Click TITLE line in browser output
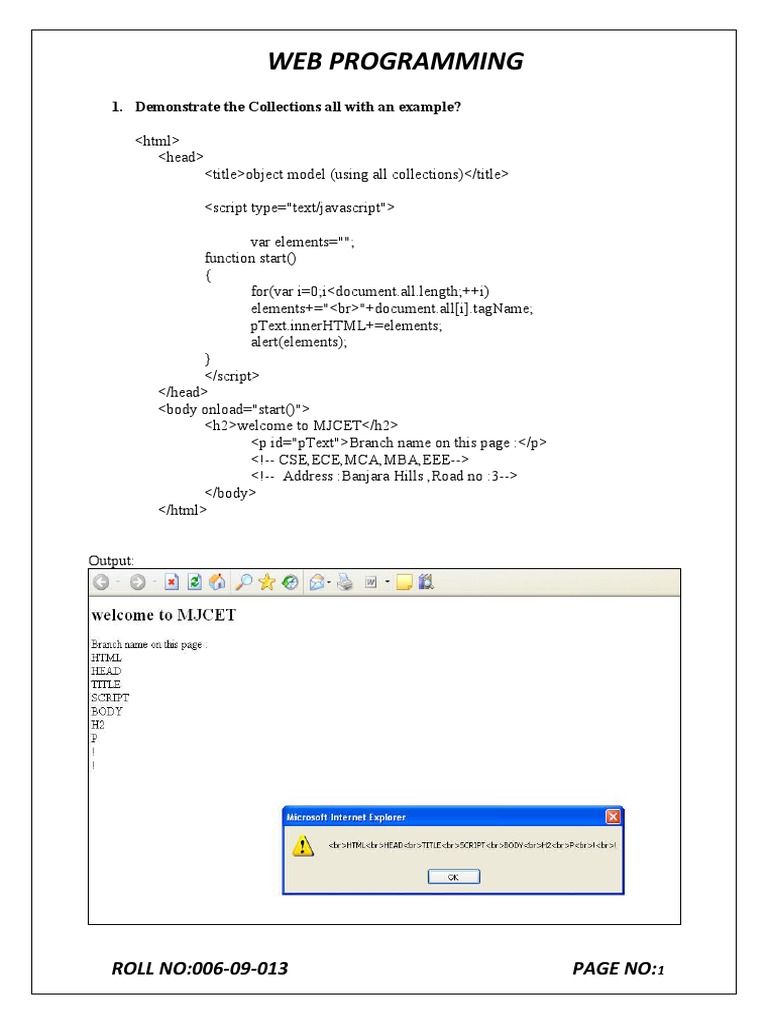Image resolution: width=768 pixels, height=1024 pixels. [x=106, y=684]
